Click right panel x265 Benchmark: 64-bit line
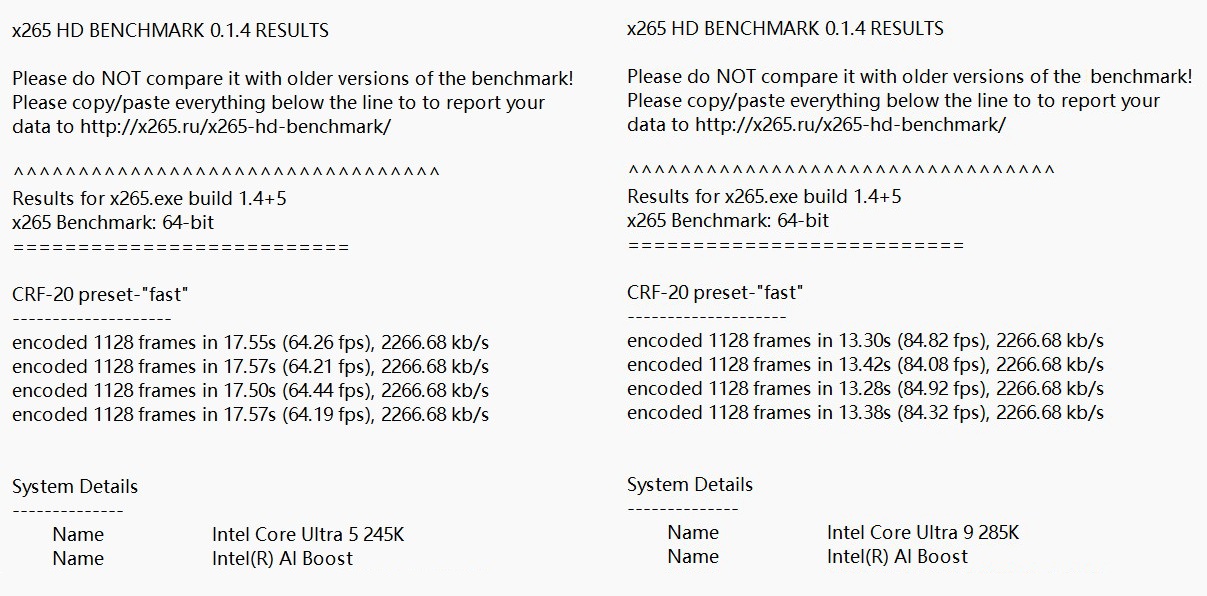This screenshot has height=596, width=1207. pos(728,220)
